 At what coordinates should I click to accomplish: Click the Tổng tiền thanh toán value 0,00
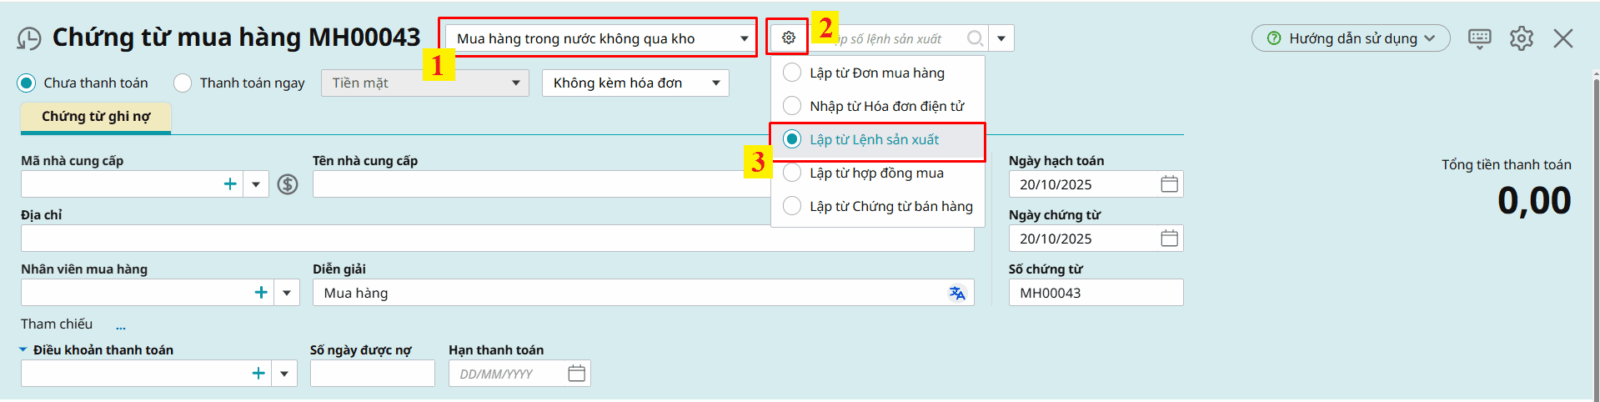[x=1534, y=201]
